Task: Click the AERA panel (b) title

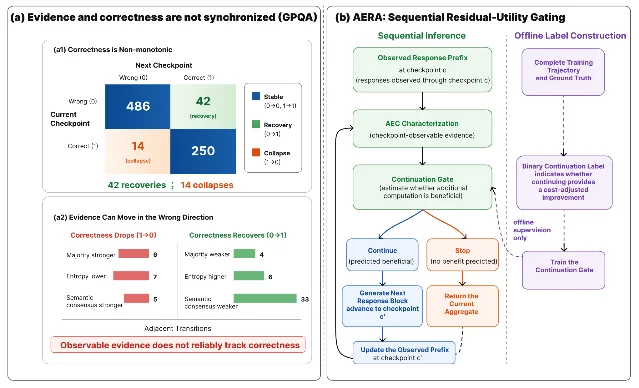Action: (450, 18)
